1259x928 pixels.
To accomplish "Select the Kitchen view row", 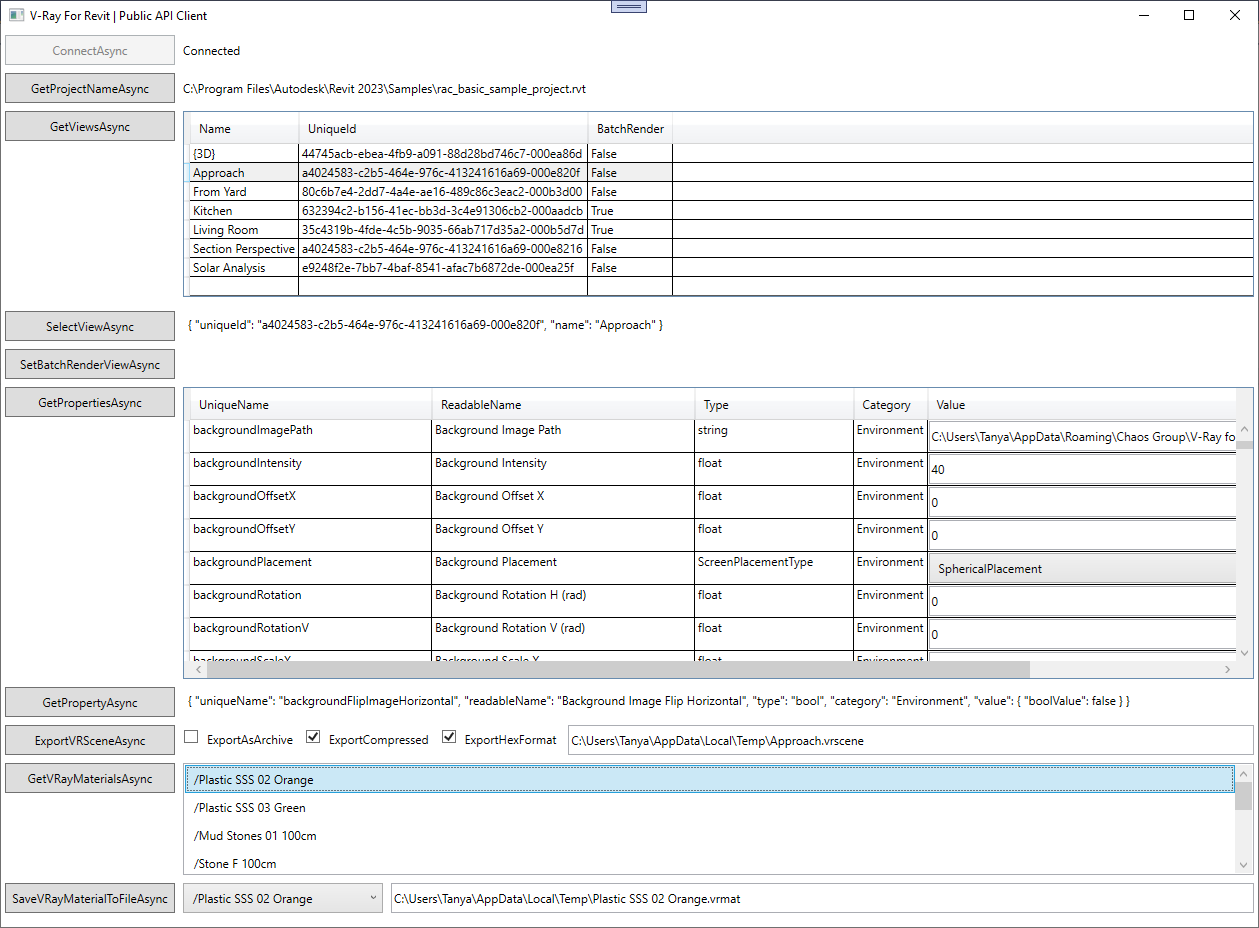I will click(720, 211).
